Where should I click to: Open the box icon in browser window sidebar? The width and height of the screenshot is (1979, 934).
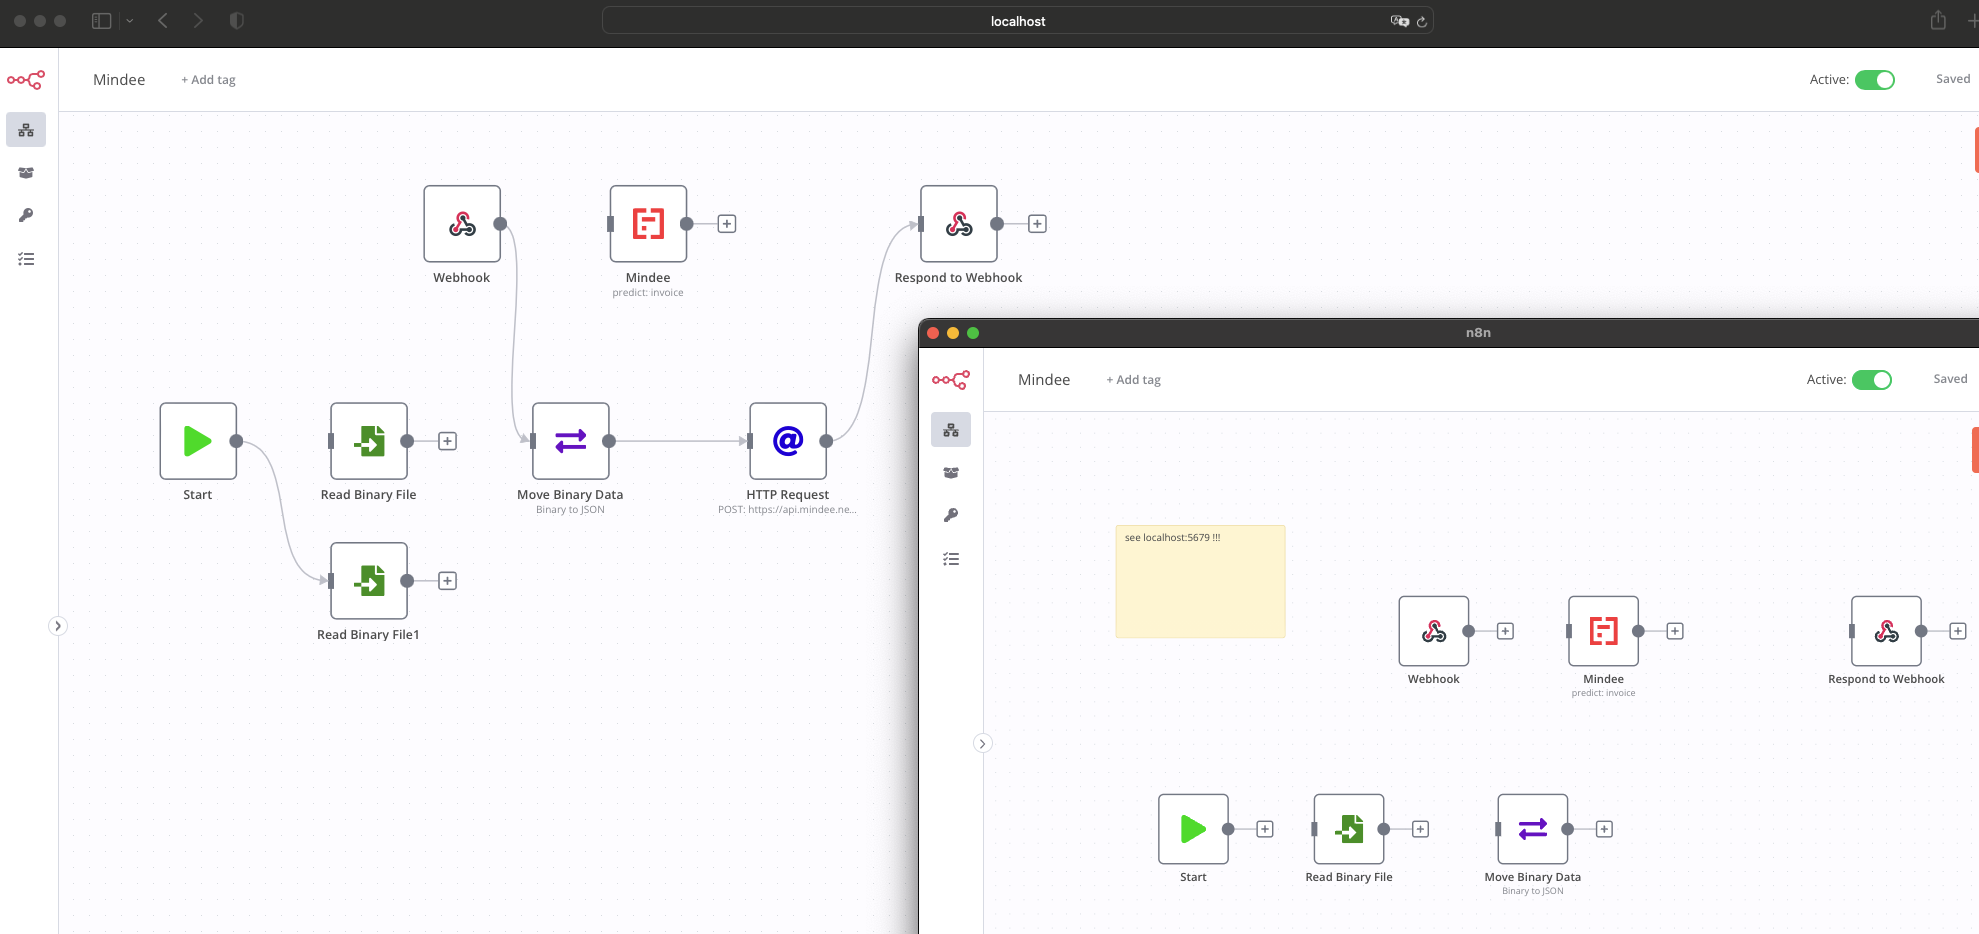point(26,173)
